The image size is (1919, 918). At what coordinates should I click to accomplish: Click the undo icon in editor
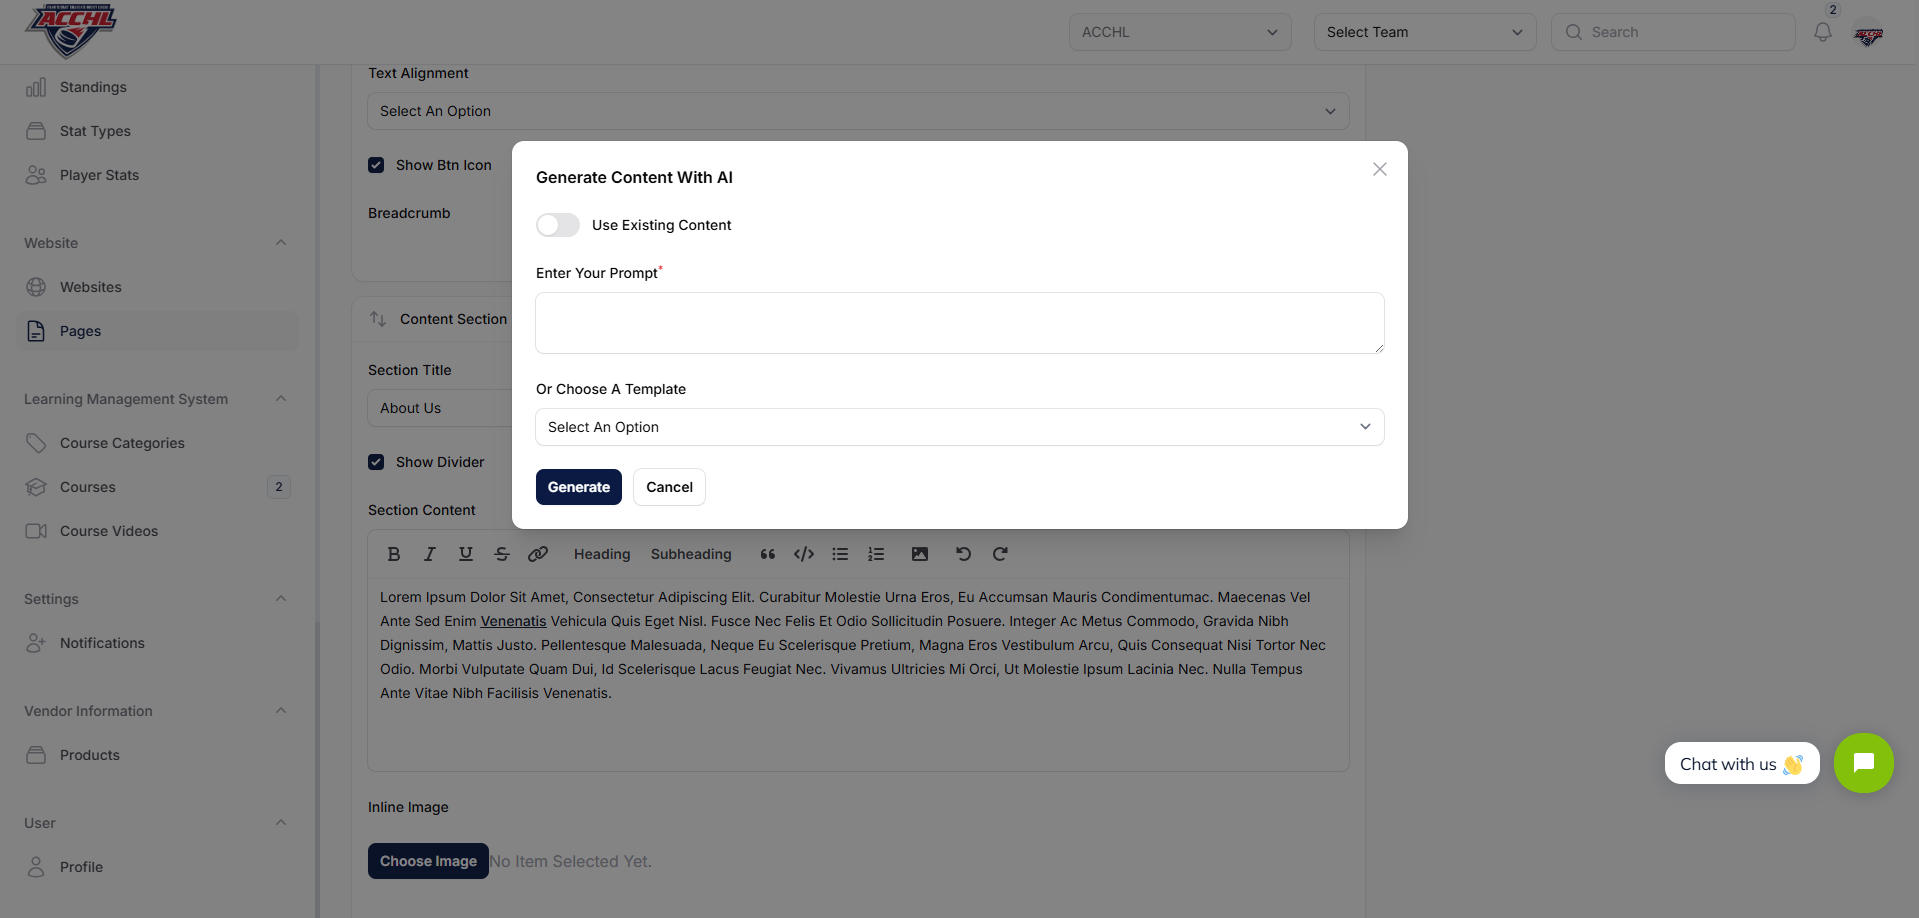click(963, 554)
